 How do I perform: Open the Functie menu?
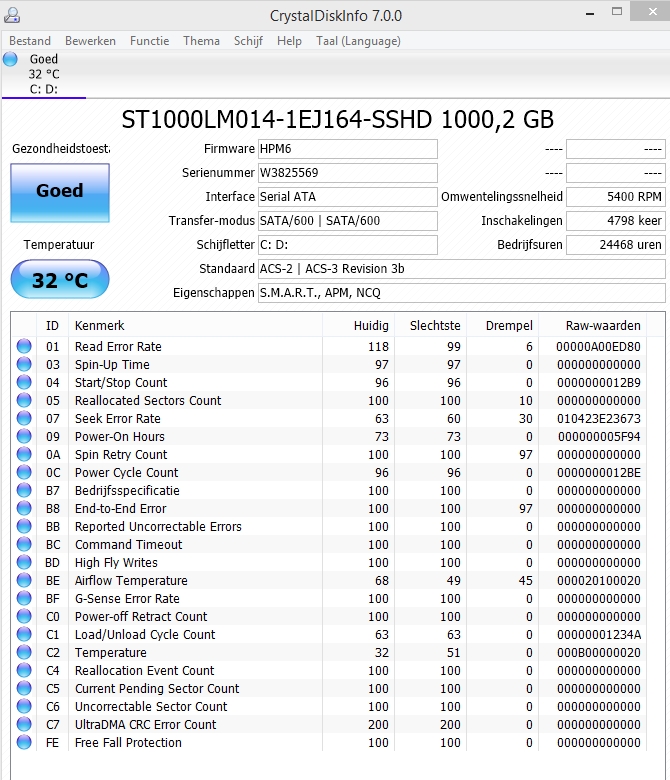(149, 41)
